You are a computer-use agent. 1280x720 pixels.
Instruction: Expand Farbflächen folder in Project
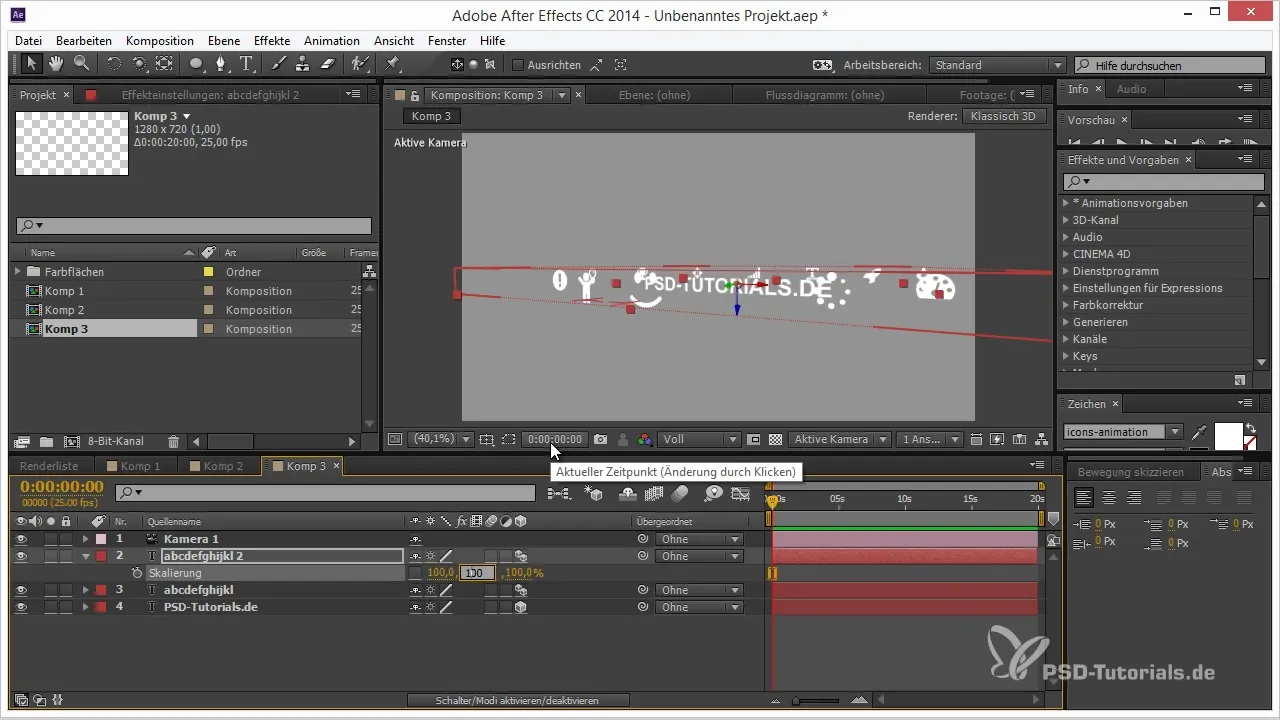18,271
